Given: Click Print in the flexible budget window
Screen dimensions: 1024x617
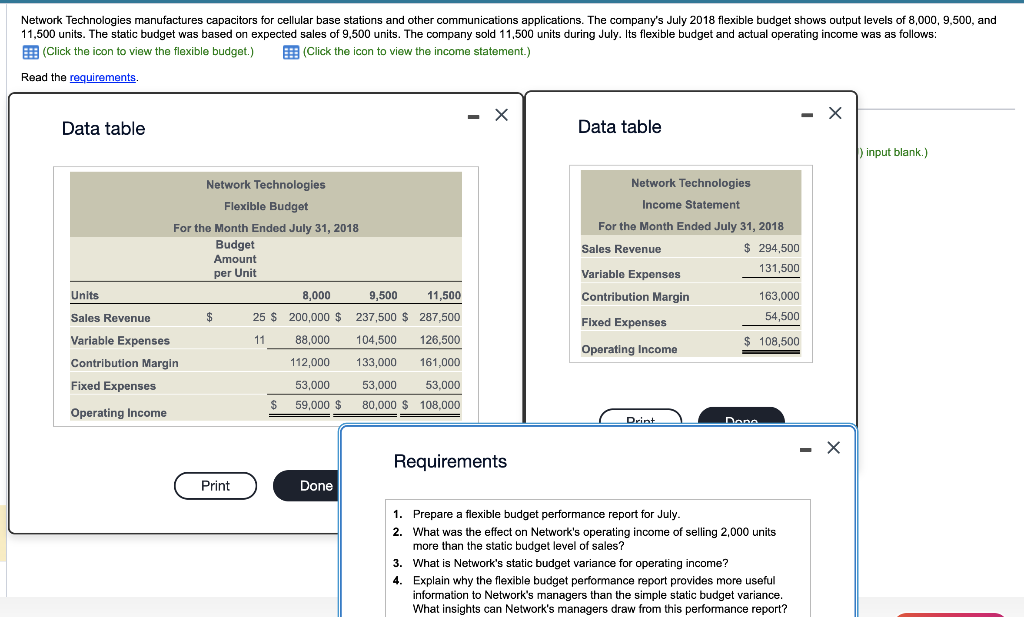Looking at the screenshot, I should [x=215, y=485].
